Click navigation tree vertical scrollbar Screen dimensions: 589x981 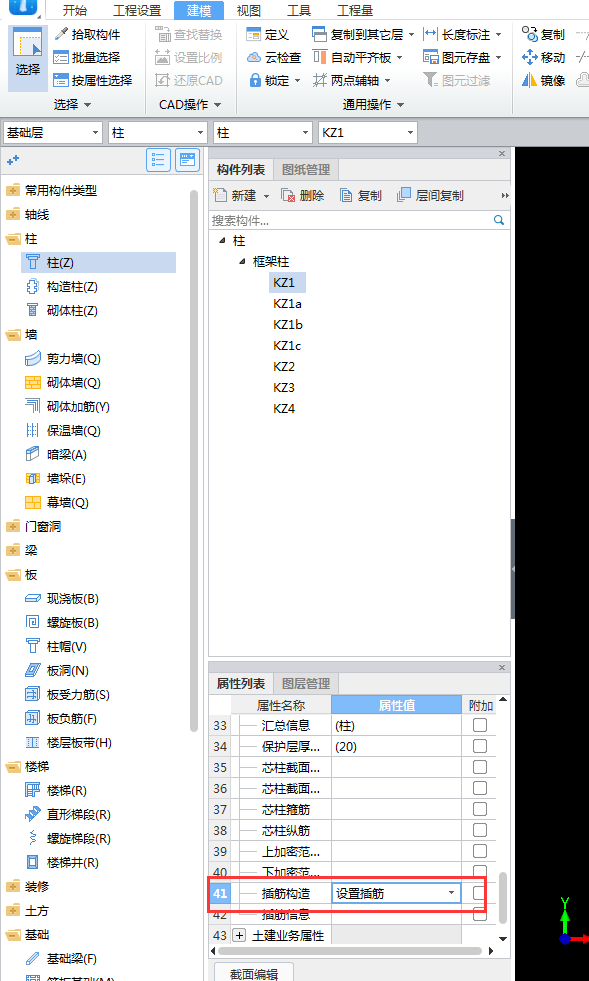pos(193,460)
